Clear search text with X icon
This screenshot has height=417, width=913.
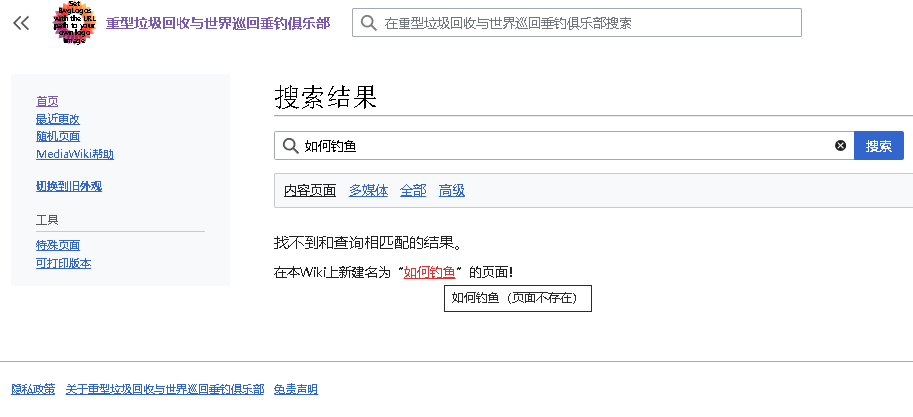(840, 146)
